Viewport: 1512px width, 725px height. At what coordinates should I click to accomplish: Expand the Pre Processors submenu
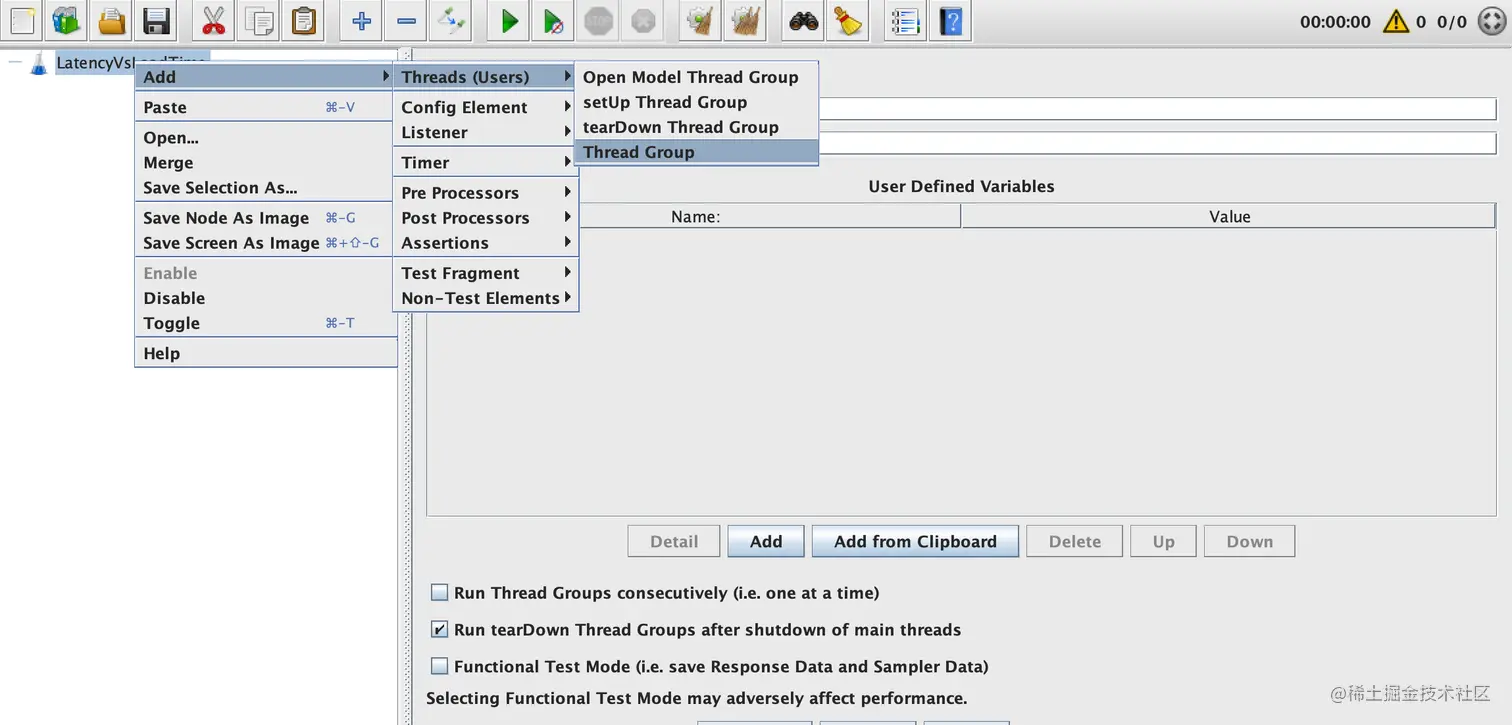click(486, 193)
